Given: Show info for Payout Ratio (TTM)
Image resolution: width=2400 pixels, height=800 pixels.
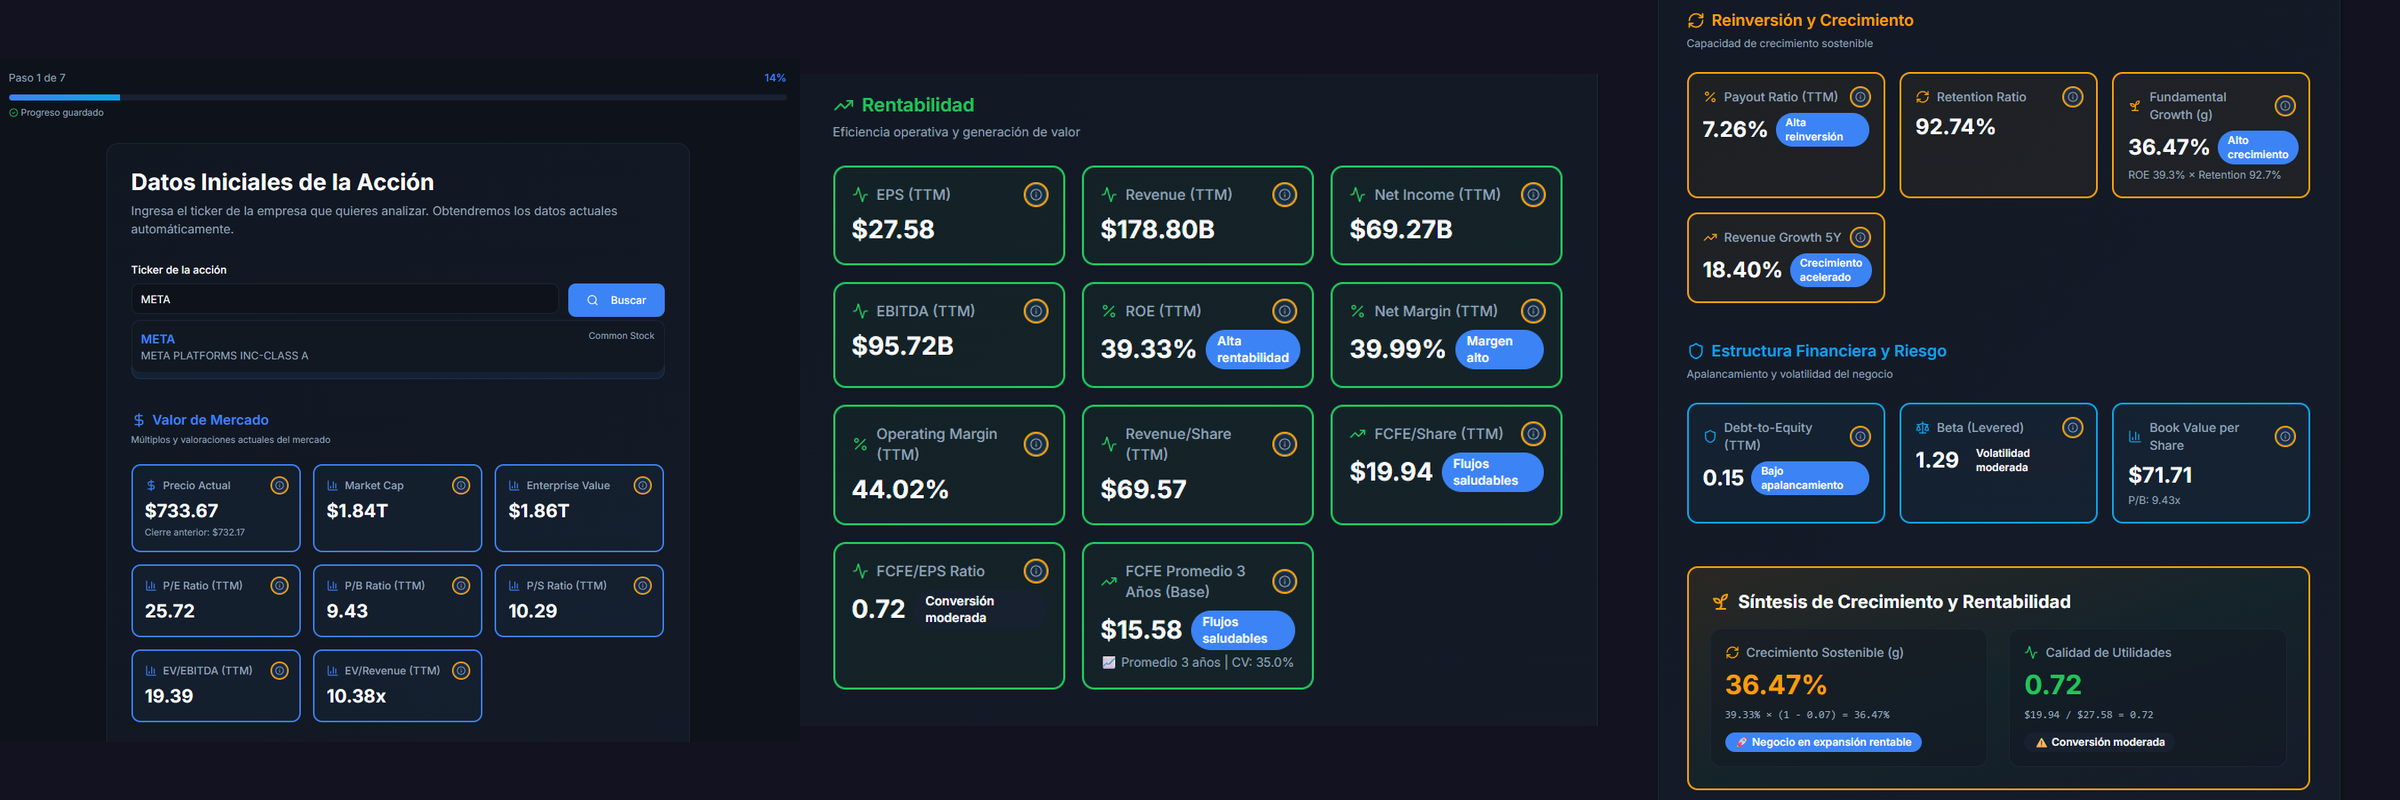Looking at the screenshot, I should 1860,97.
